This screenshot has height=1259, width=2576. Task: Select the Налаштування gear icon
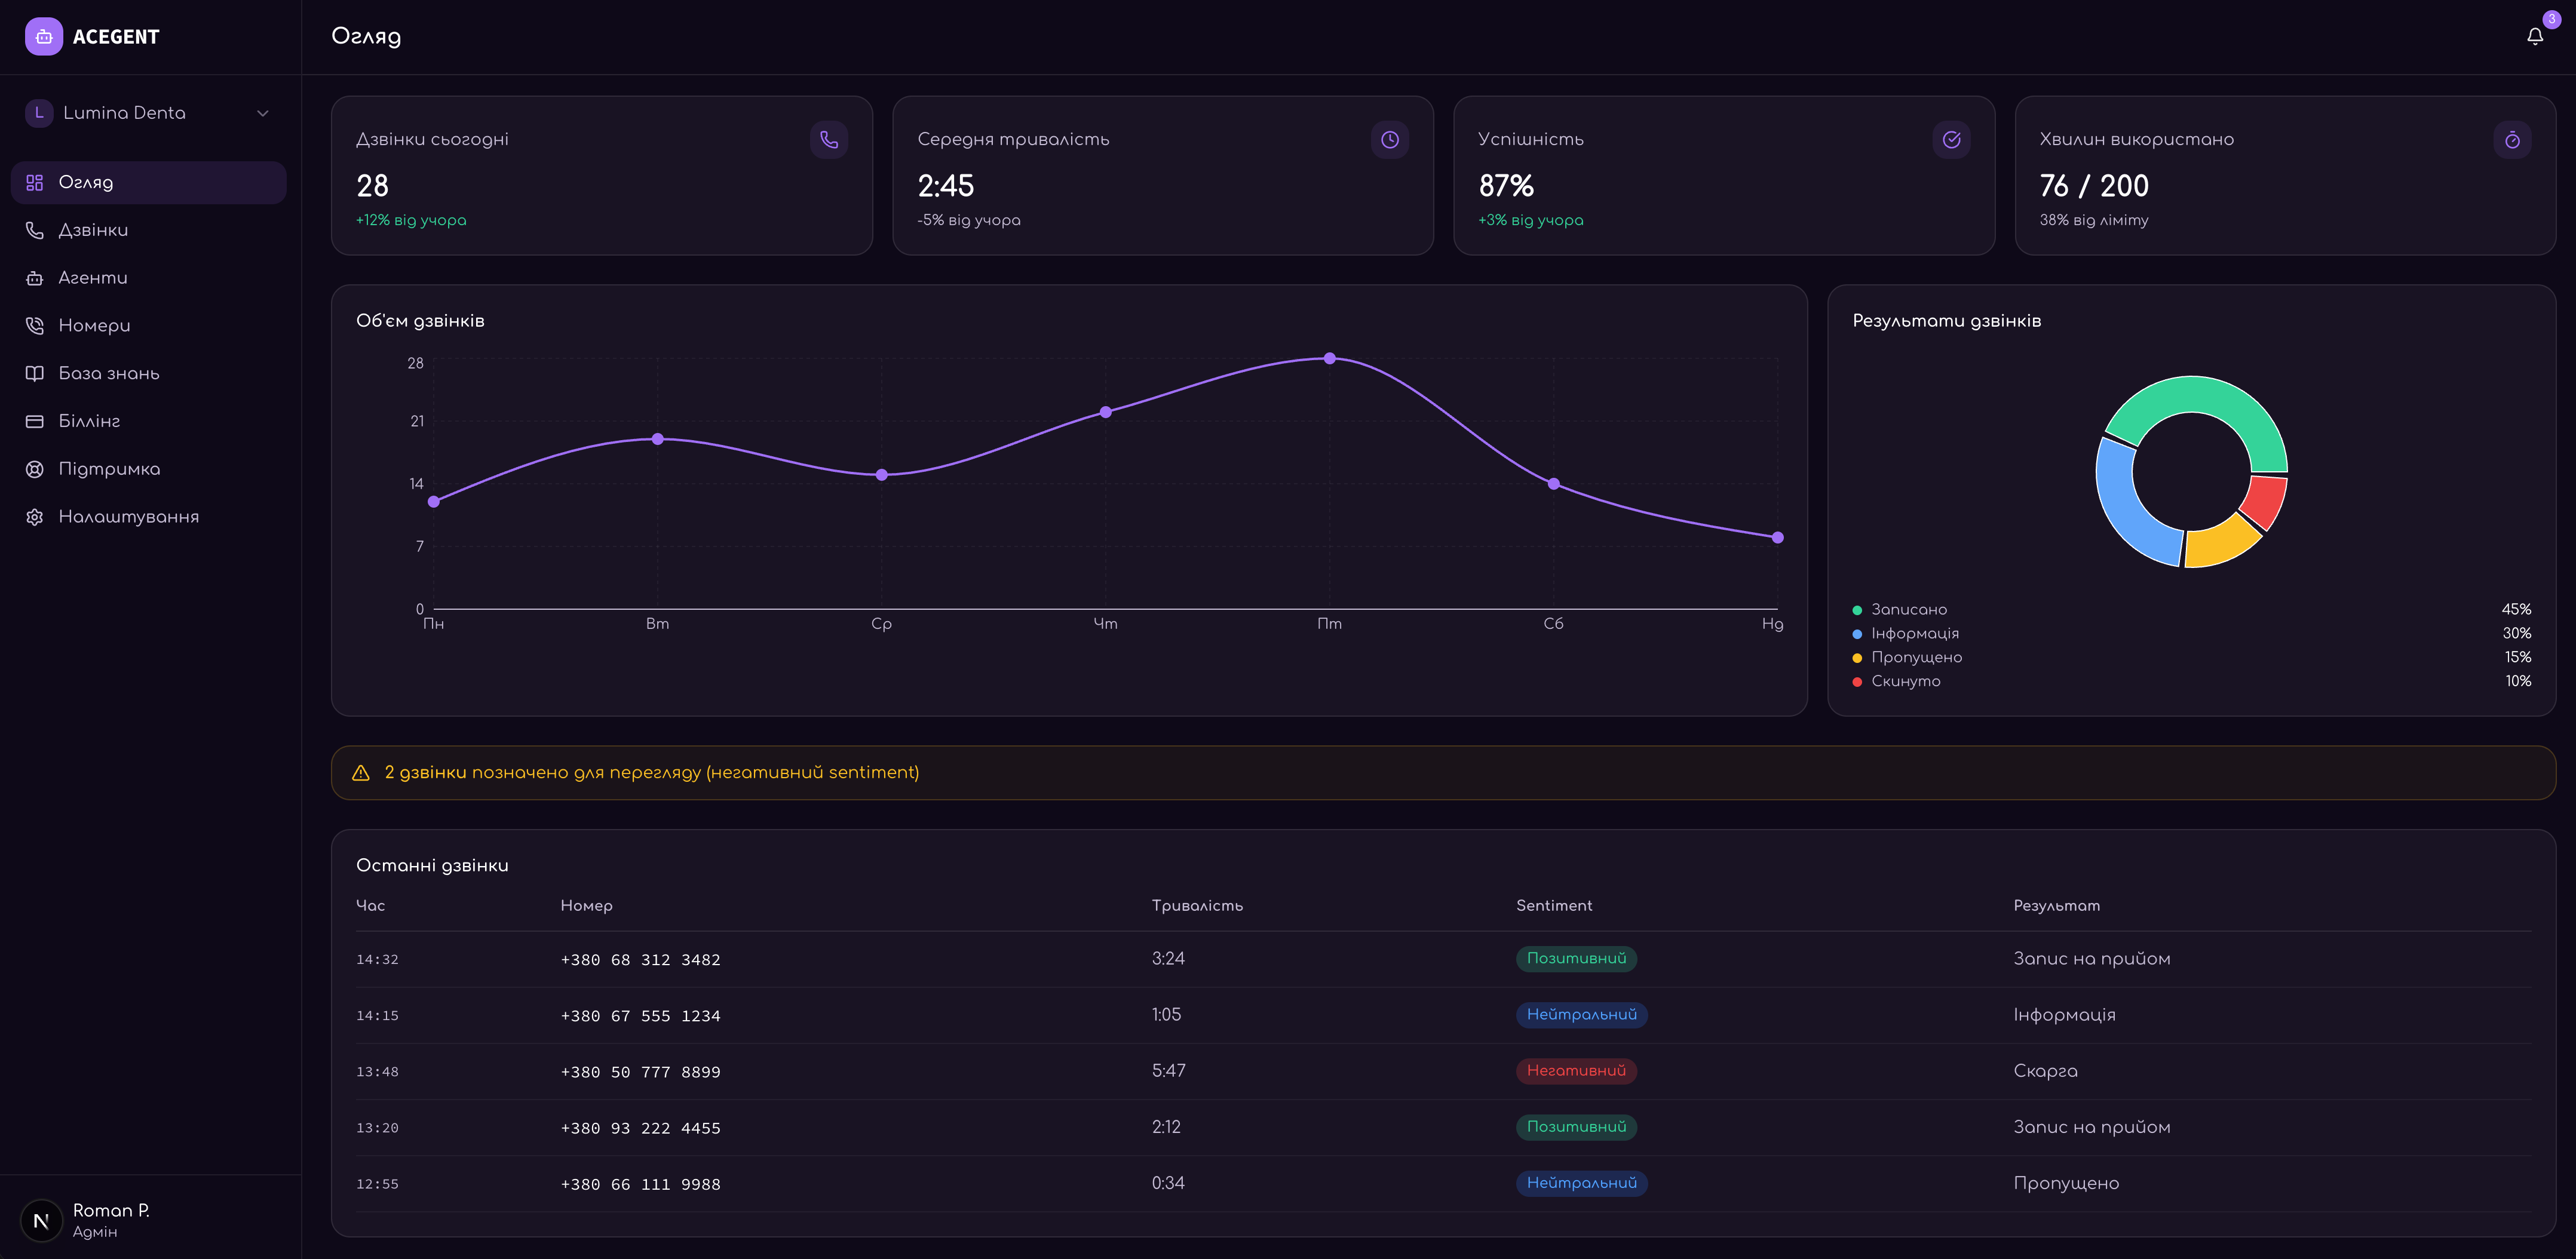click(x=34, y=516)
